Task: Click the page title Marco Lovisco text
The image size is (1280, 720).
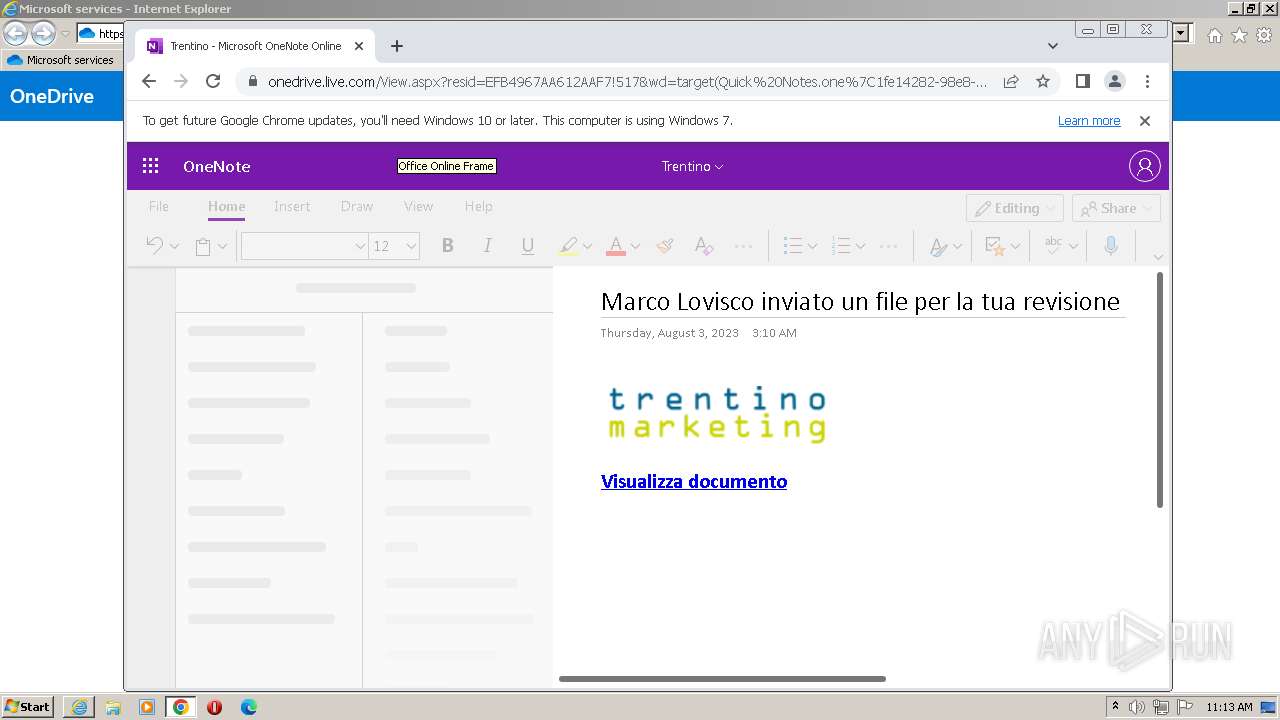Action: pos(860,301)
